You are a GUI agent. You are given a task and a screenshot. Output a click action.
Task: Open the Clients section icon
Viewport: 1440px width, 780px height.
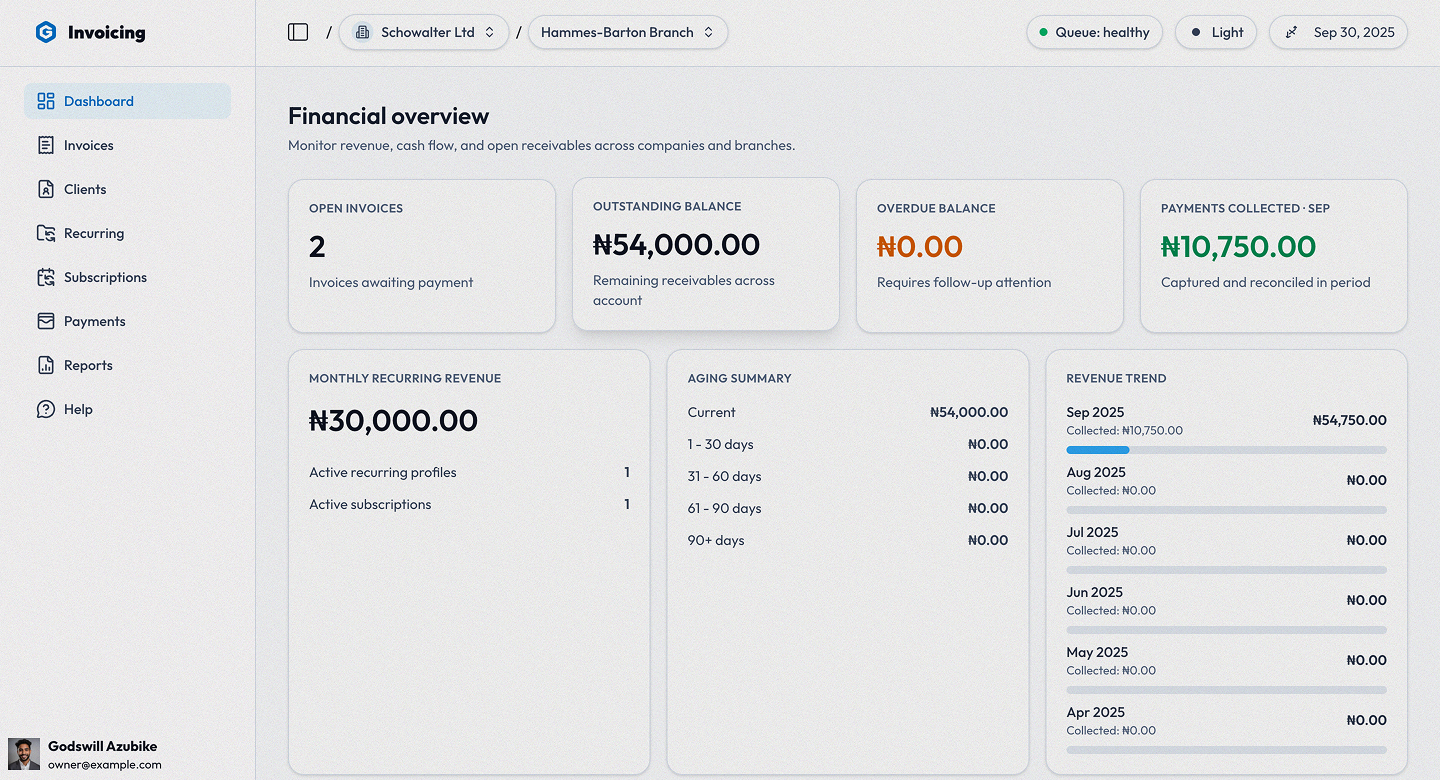click(x=45, y=189)
